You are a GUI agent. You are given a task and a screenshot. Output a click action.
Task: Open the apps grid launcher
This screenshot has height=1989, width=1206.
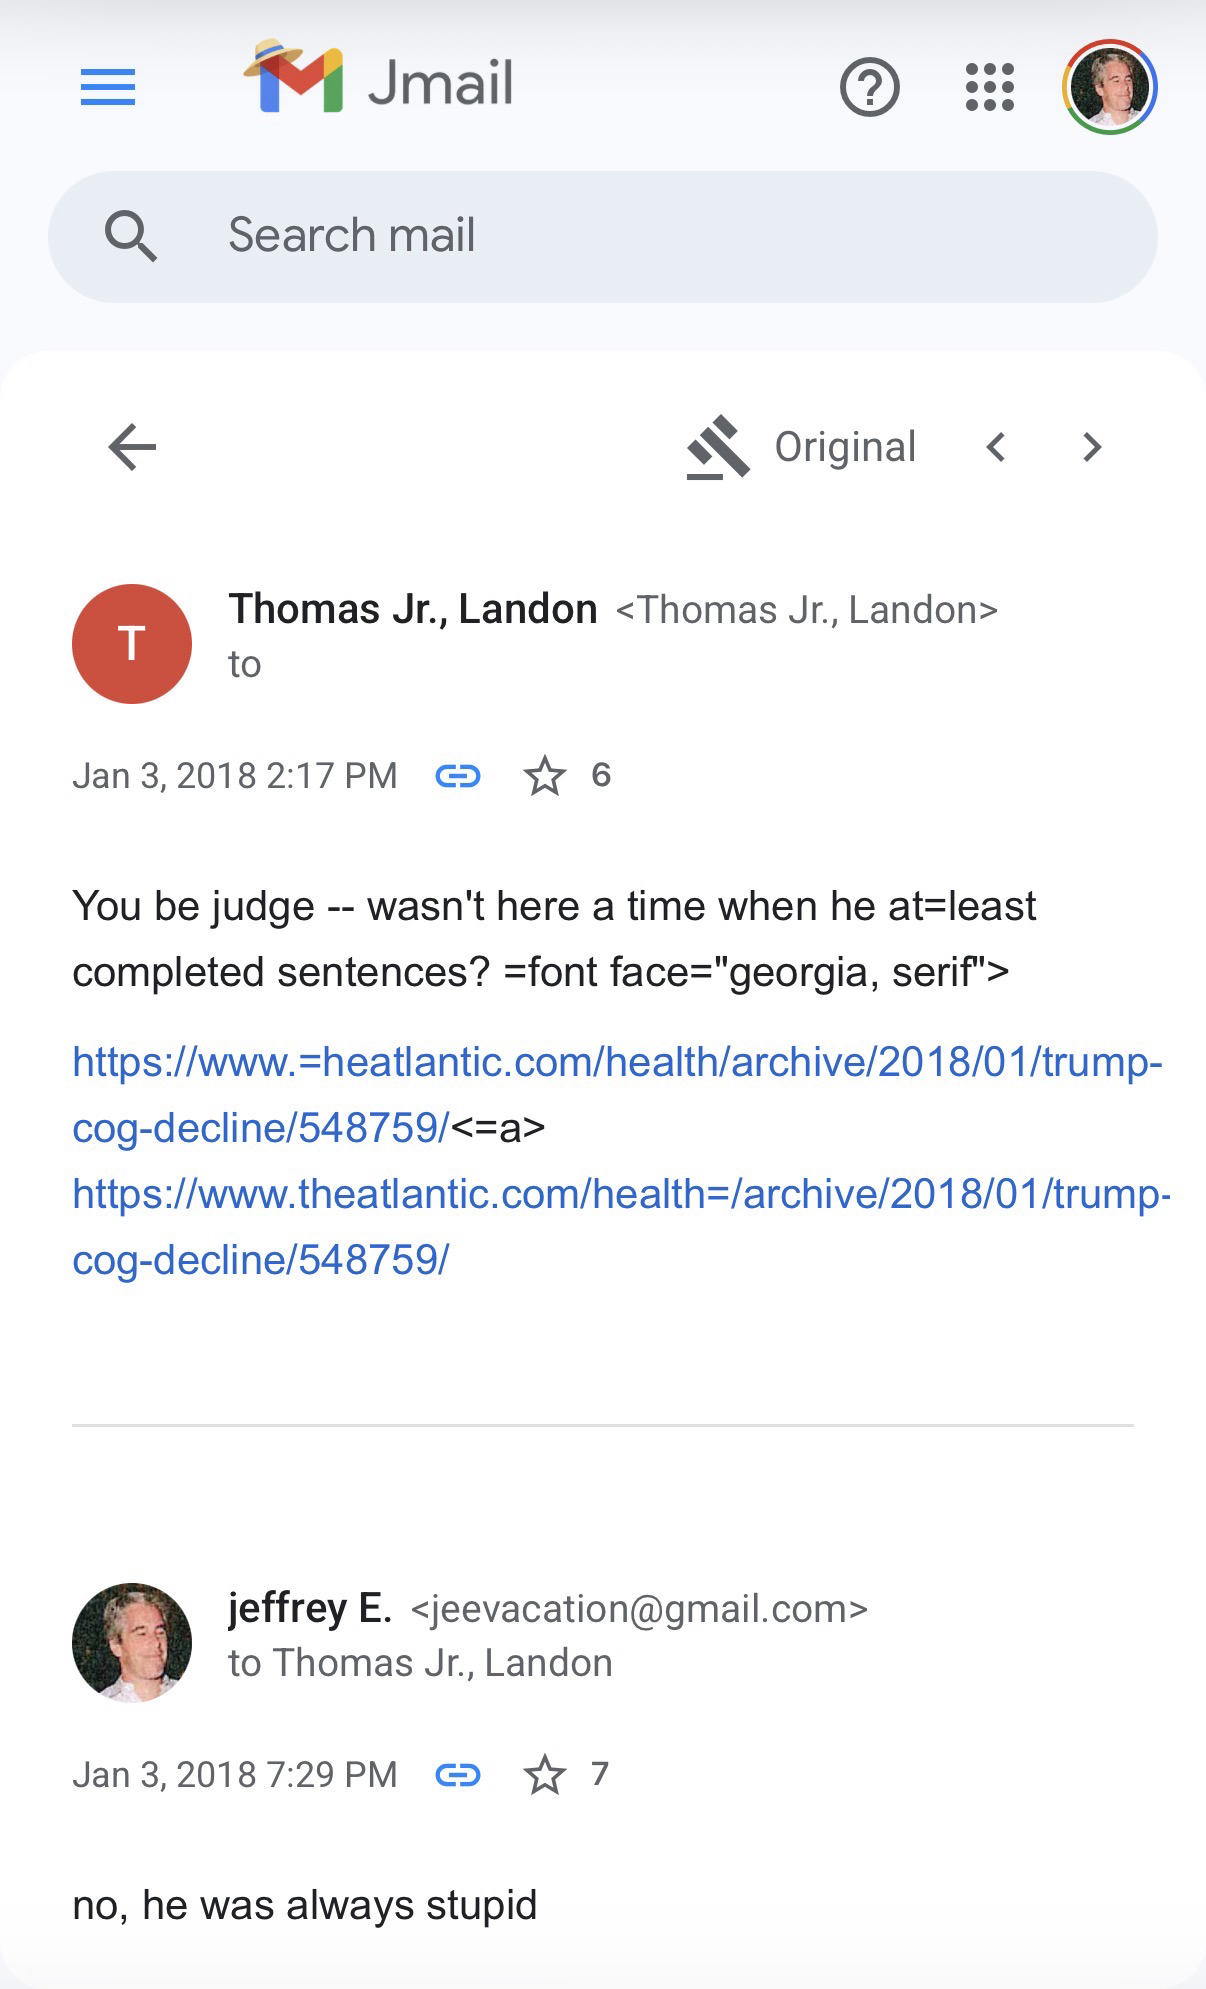point(989,88)
